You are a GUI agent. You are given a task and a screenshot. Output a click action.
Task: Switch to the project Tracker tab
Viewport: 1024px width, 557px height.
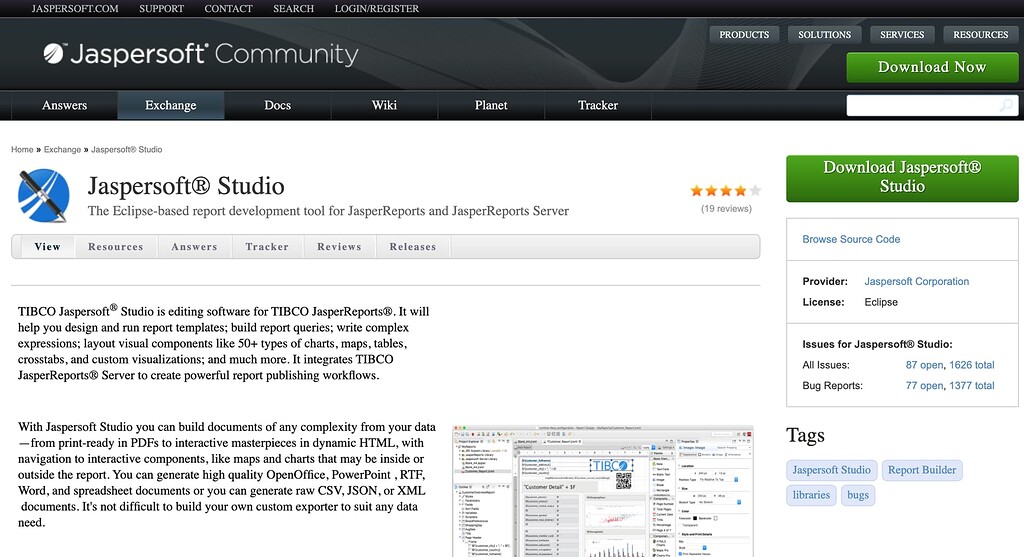pyautogui.click(x=267, y=247)
